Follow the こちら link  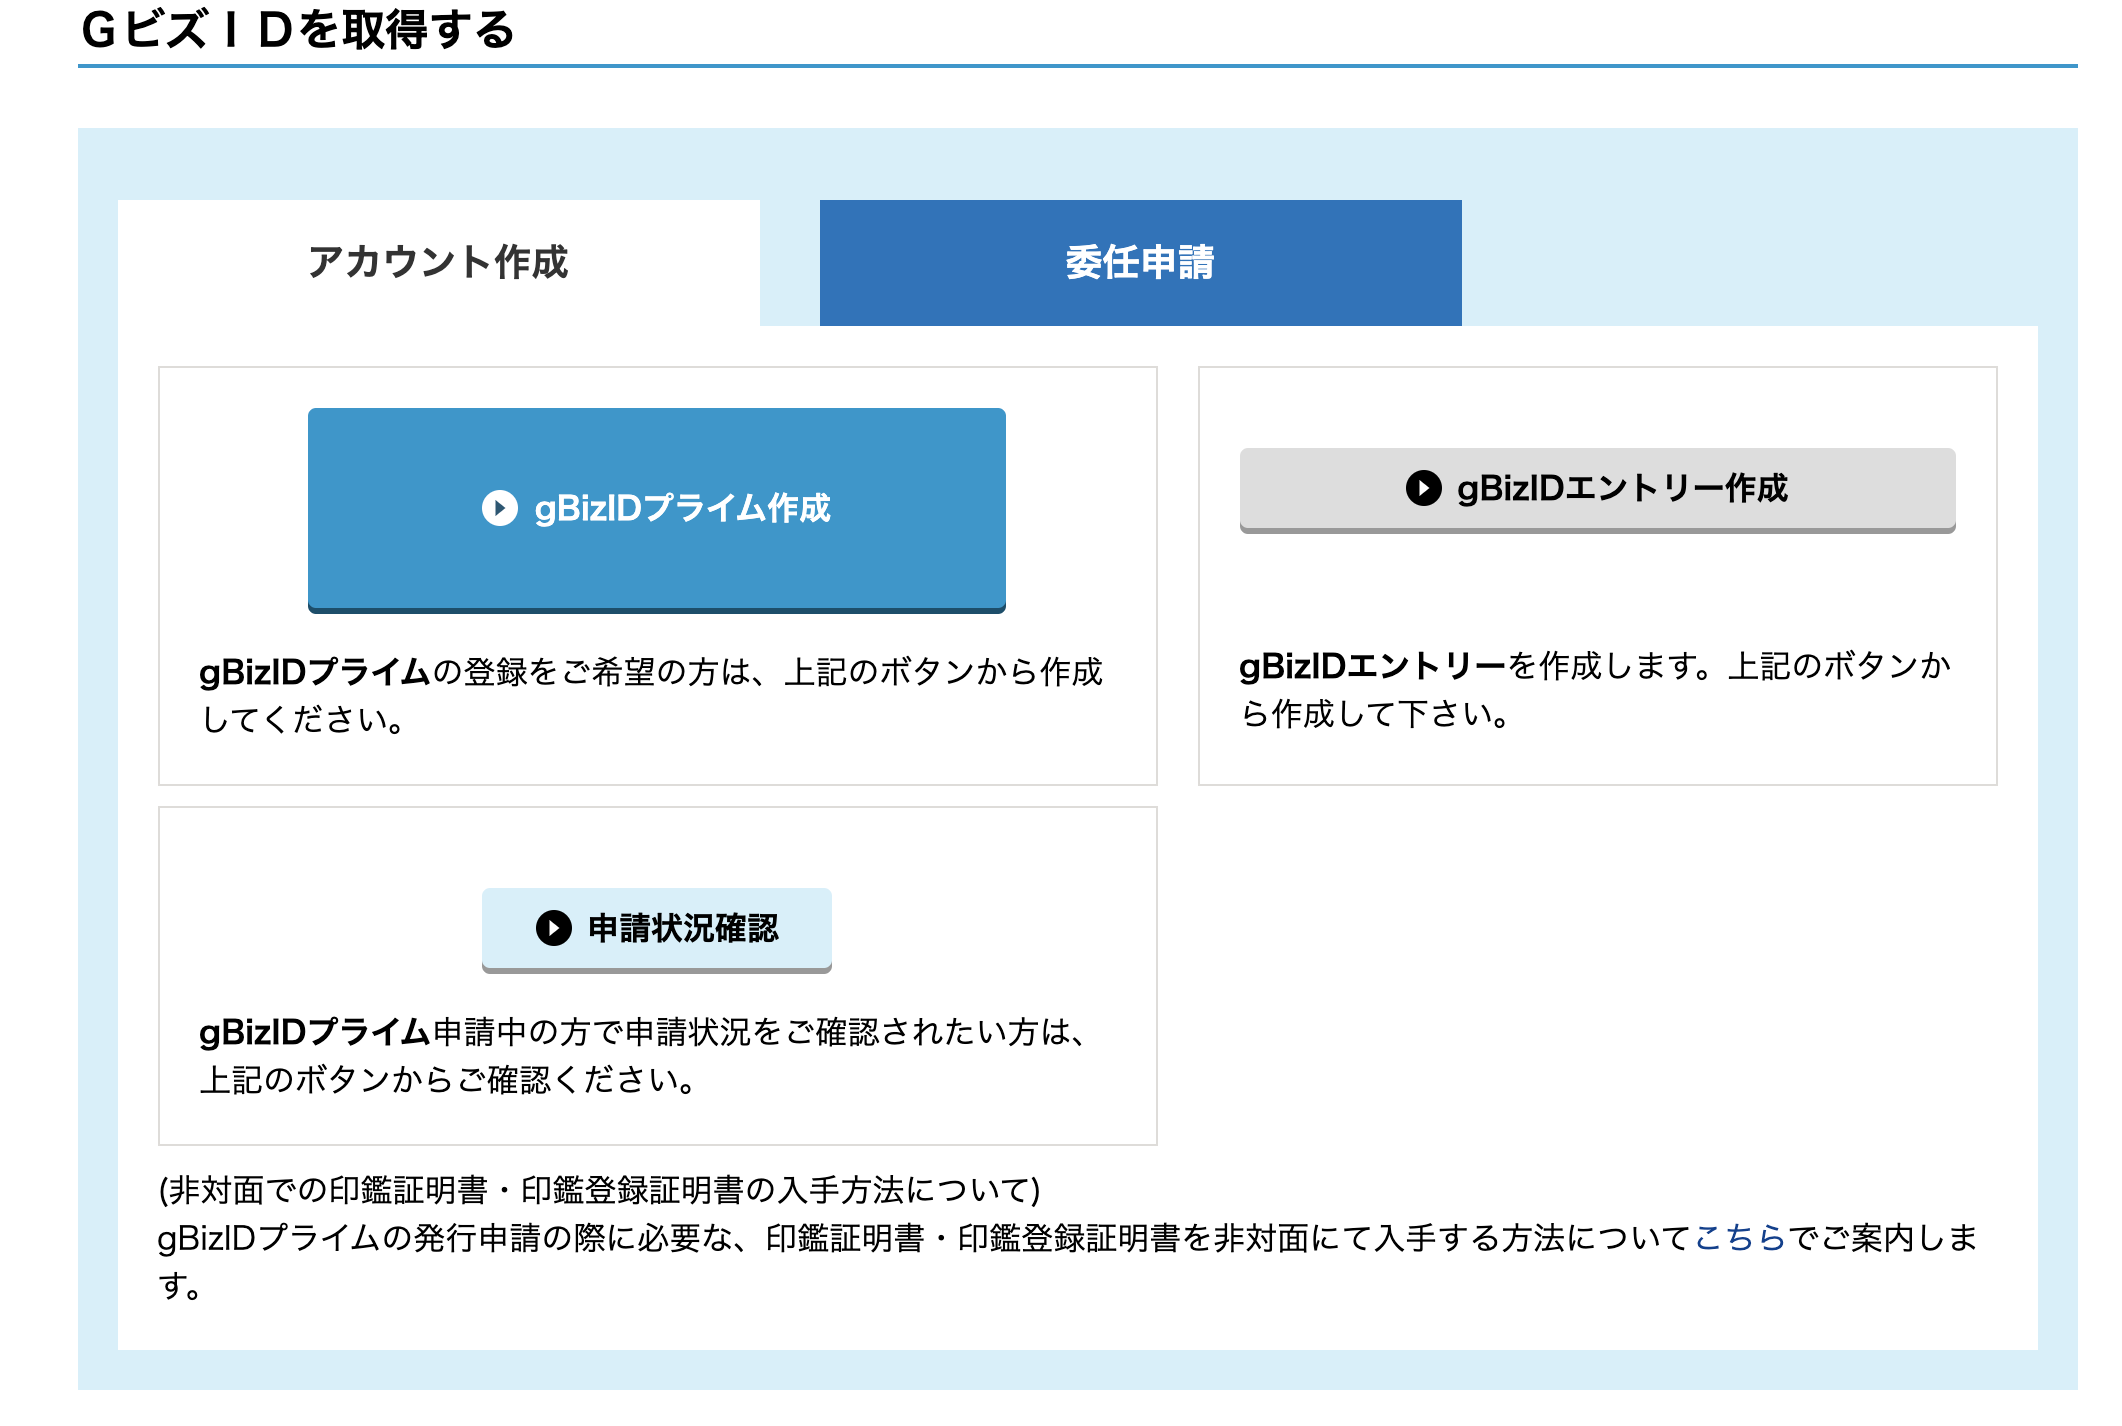[x=1740, y=1238]
